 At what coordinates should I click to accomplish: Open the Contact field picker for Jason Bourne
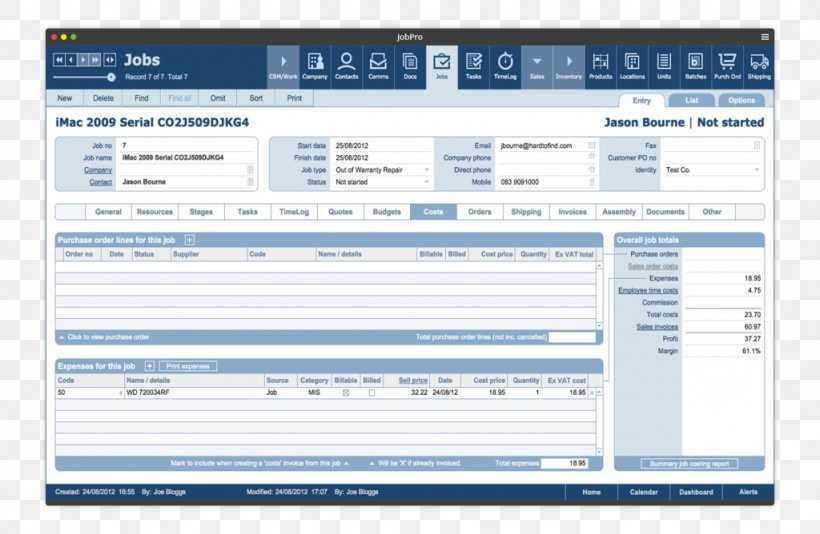250,181
